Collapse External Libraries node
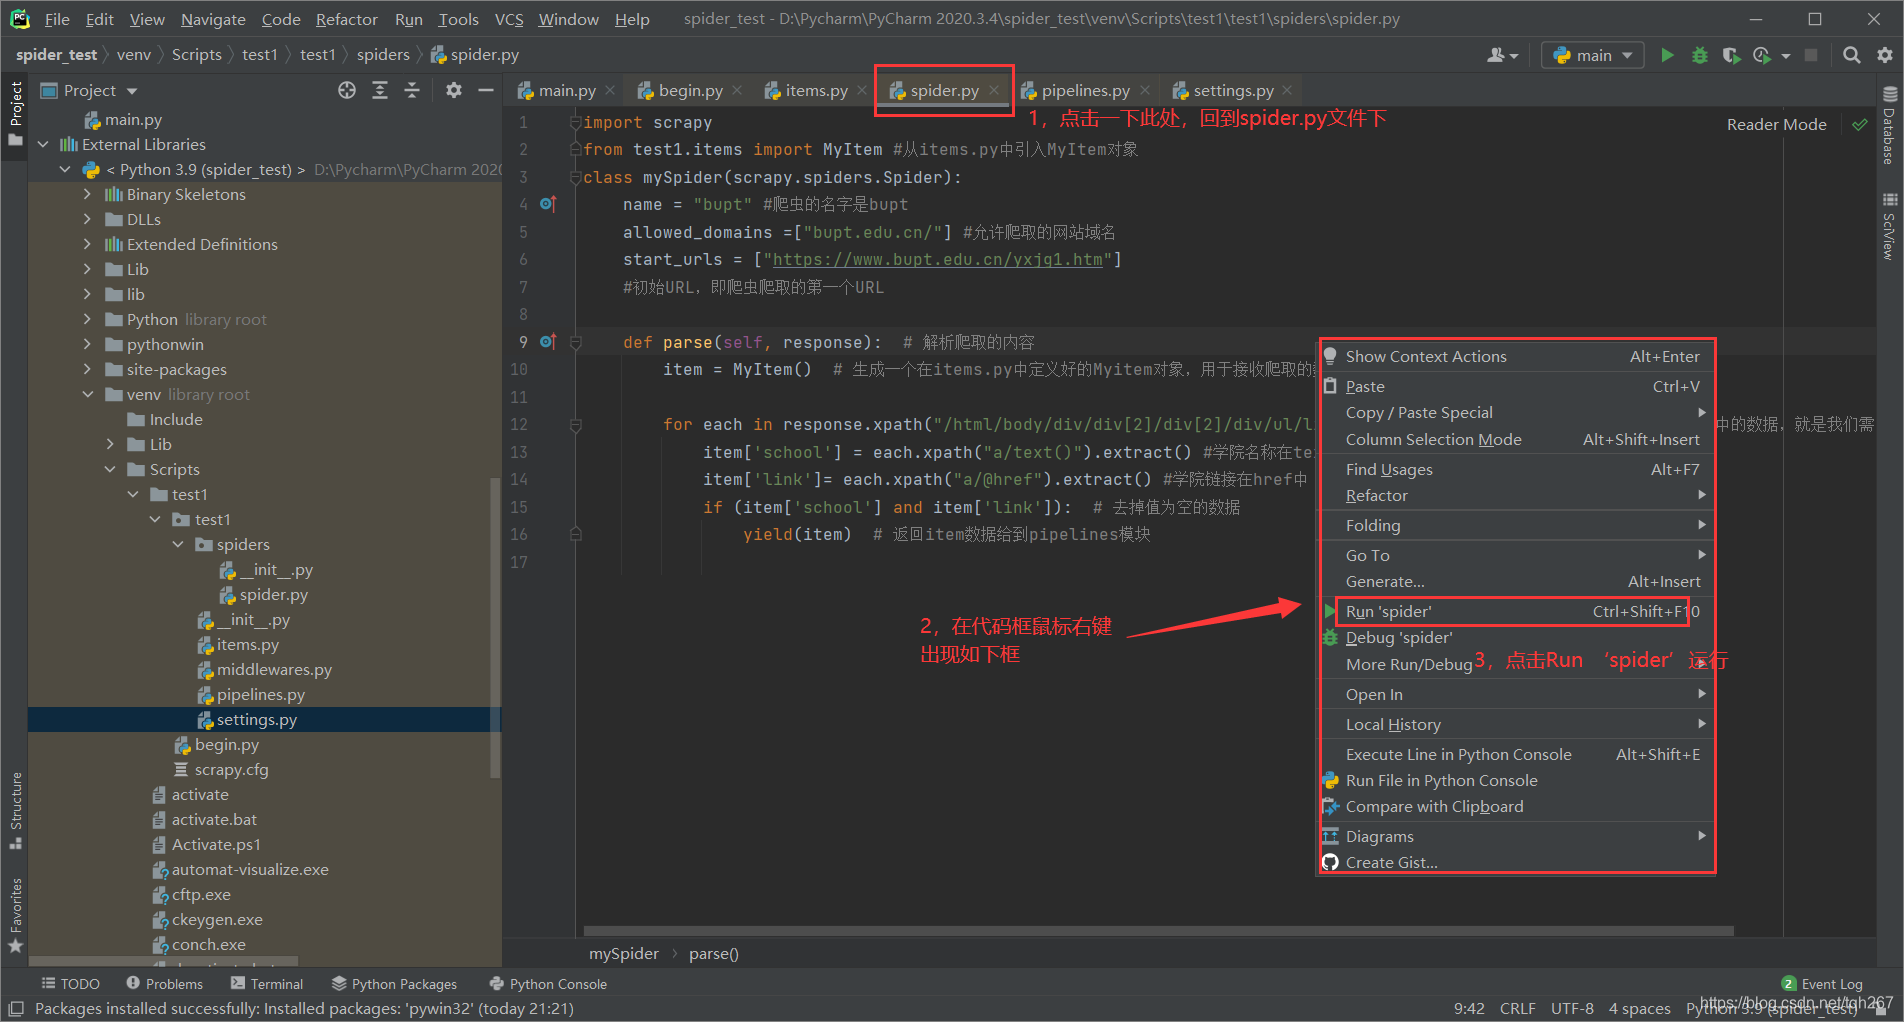This screenshot has height=1022, width=1904. point(43,145)
